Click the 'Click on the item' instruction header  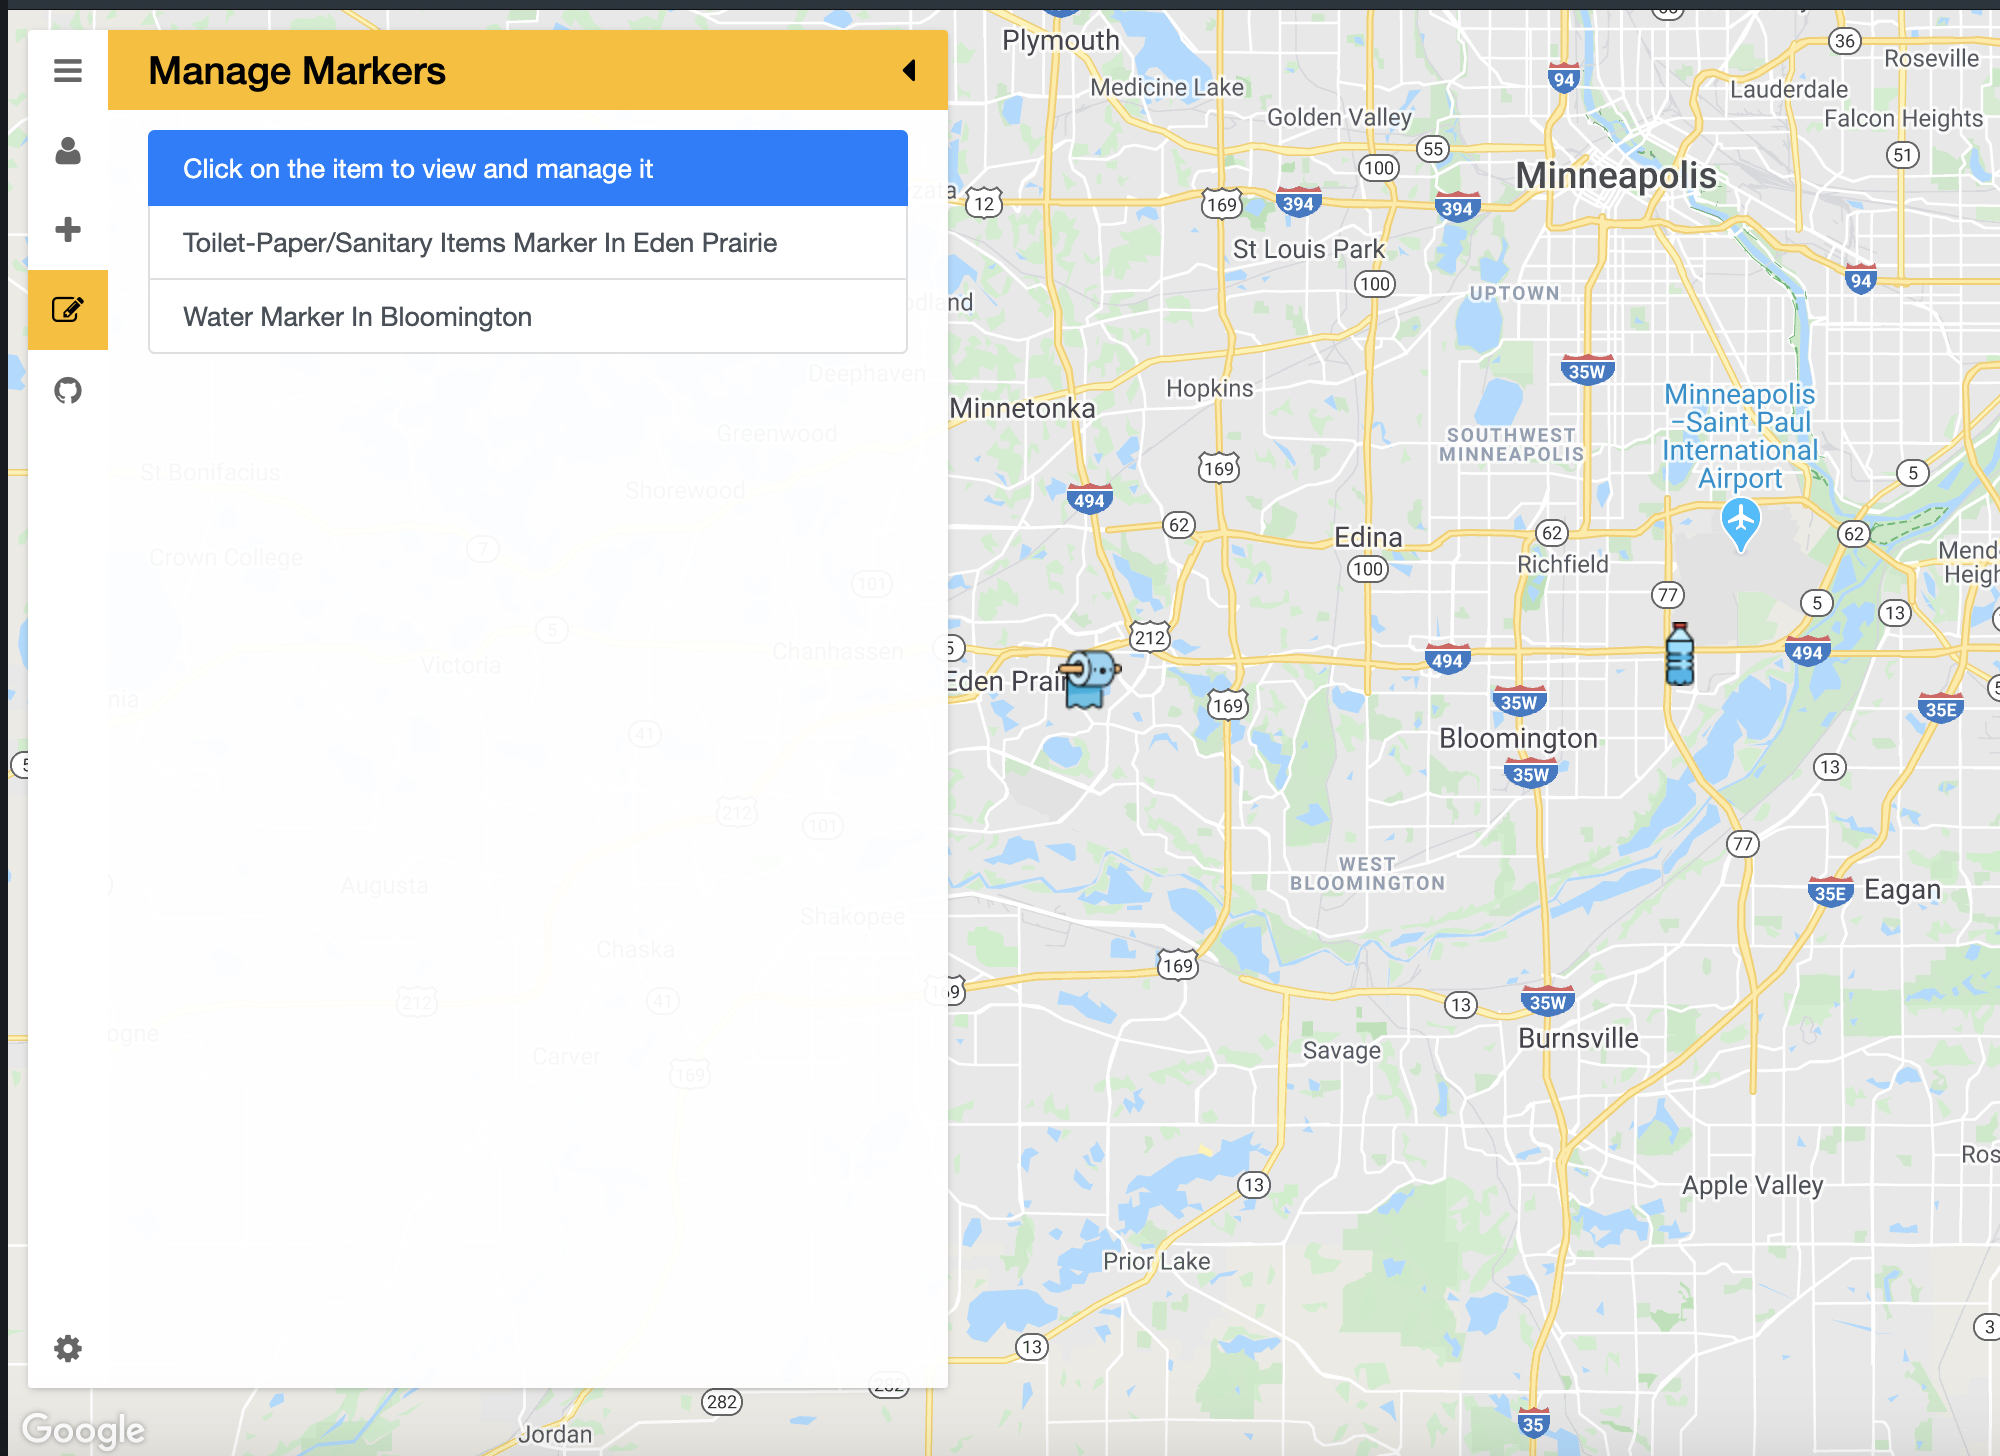(528, 168)
